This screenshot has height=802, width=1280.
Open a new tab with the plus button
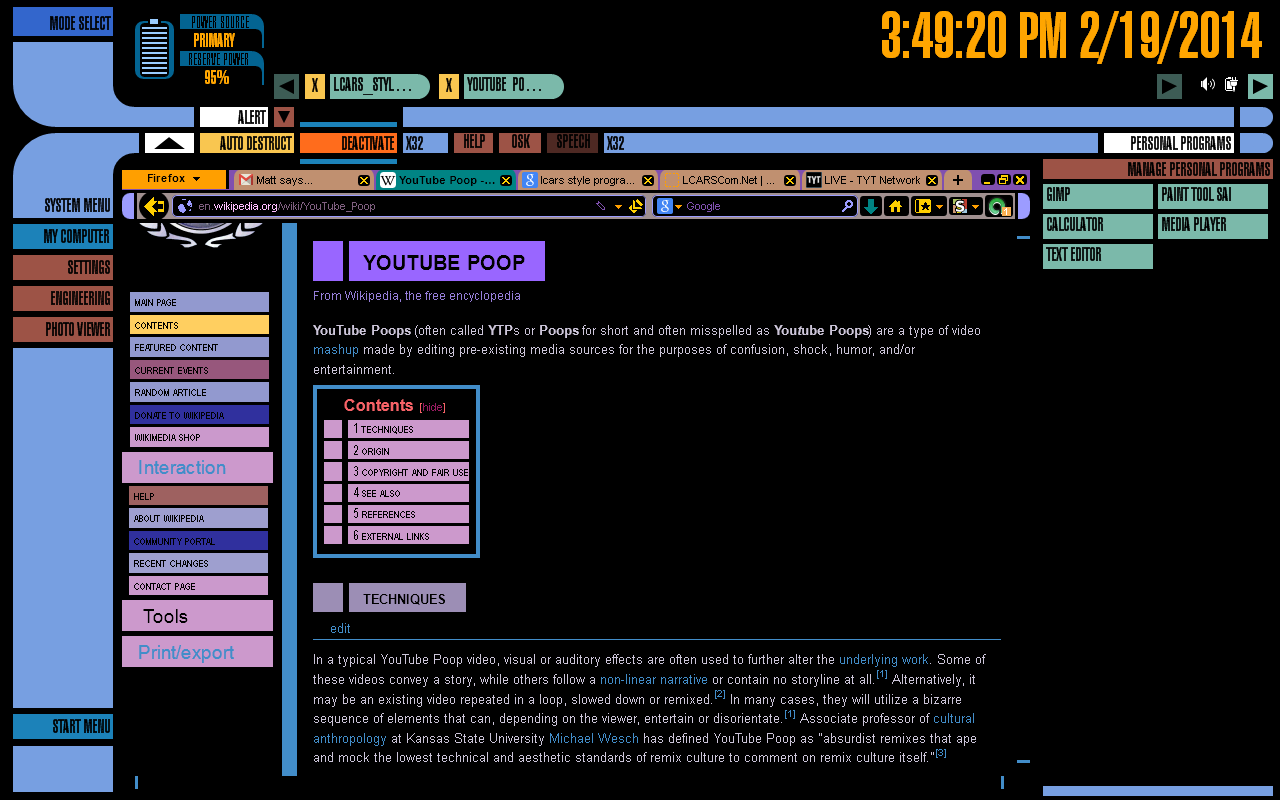coord(958,180)
